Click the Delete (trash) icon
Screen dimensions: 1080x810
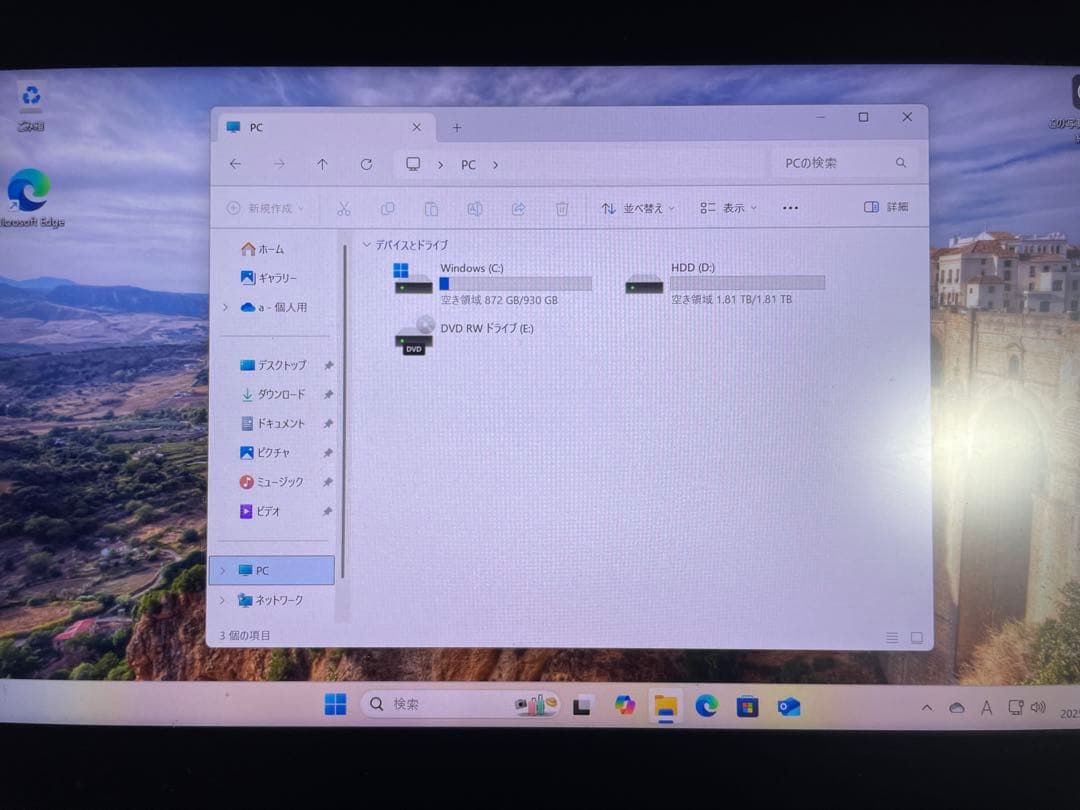[562, 208]
